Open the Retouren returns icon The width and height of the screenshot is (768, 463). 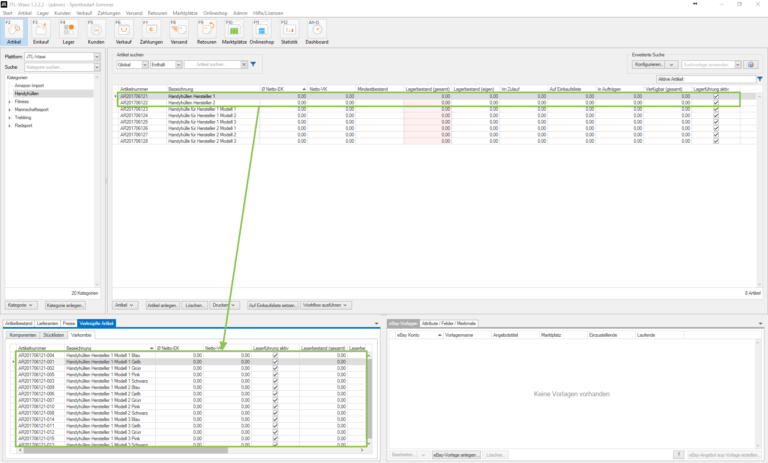(206, 32)
